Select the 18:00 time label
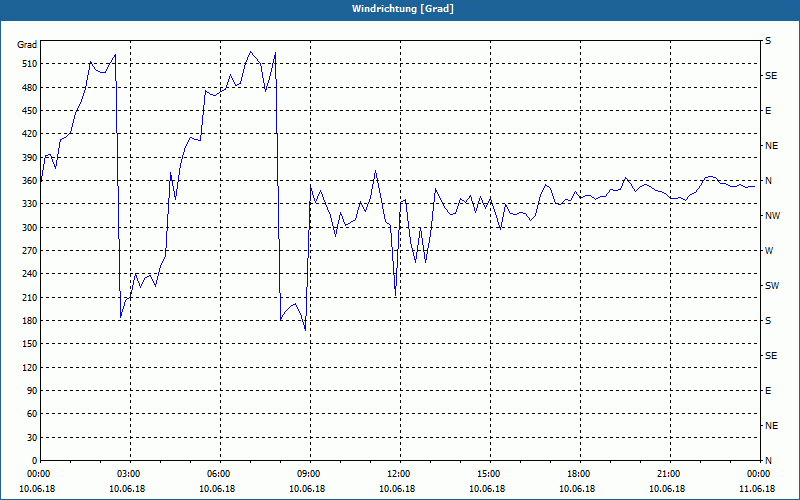Viewport: 800px width, 500px height. pos(580,474)
